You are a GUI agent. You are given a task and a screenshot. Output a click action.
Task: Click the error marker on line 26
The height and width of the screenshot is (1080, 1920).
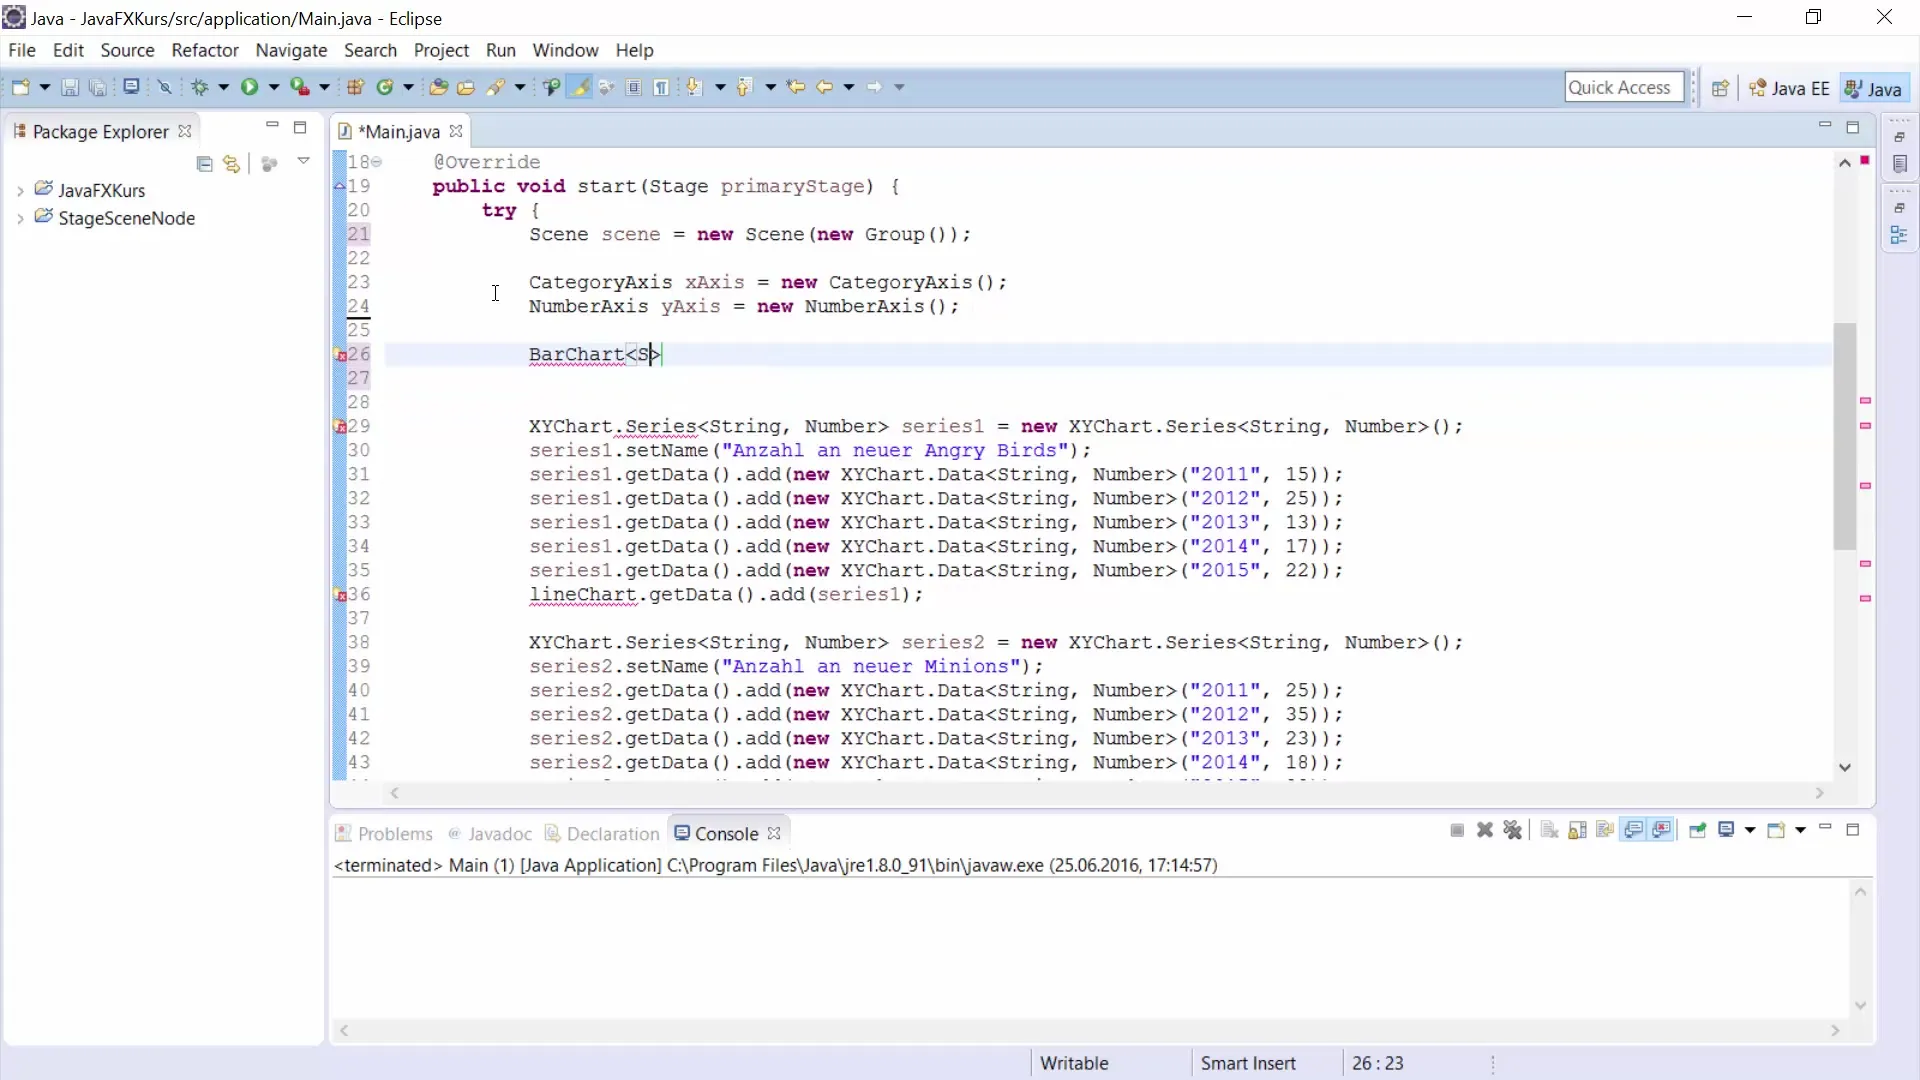tap(340, 355)
